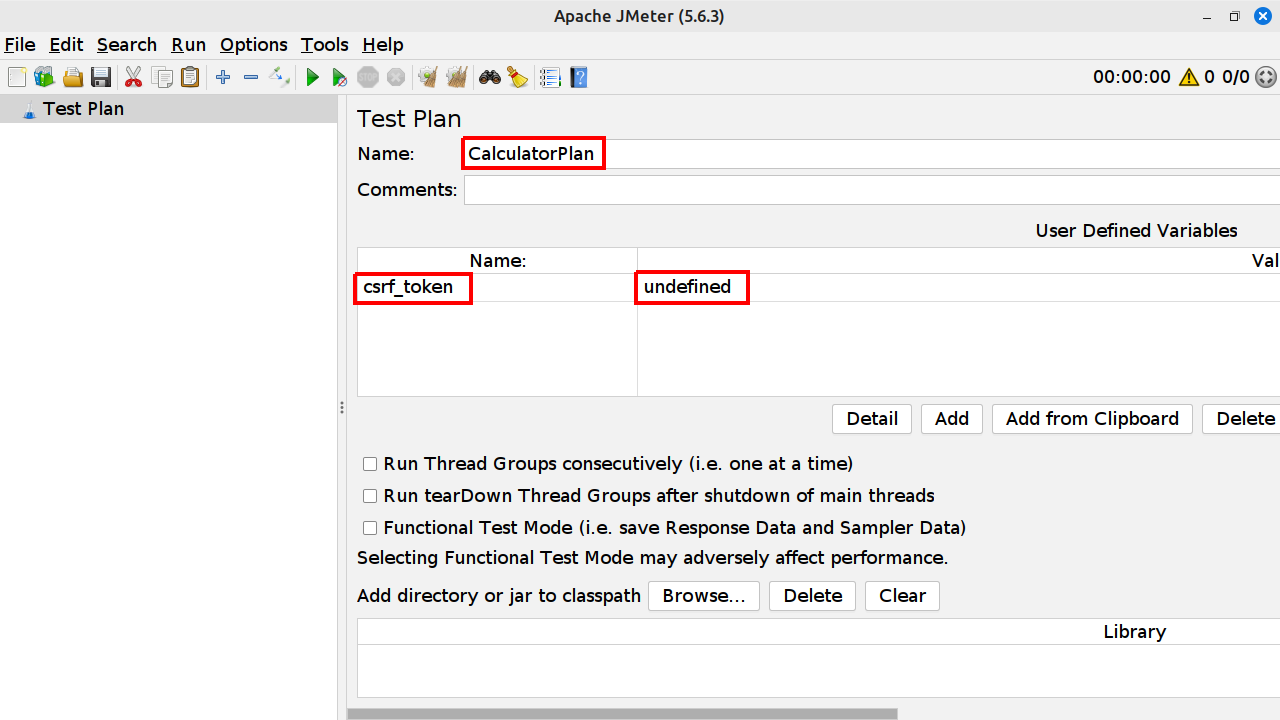Start test with no pauses icon
This screenshot has width=1280, height=720.
[x=340, y=77]
